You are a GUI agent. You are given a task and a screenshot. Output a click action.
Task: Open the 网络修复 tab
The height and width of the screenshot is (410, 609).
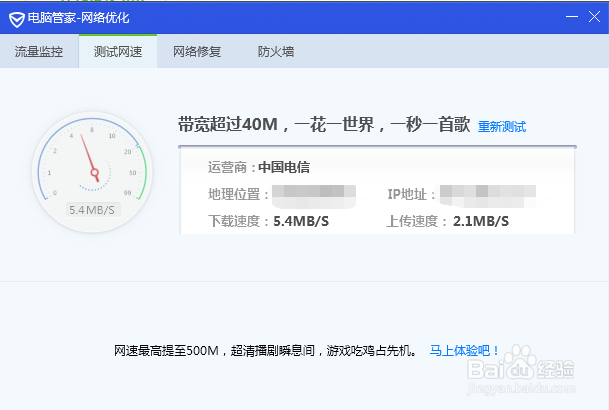[x=197, y=51]
